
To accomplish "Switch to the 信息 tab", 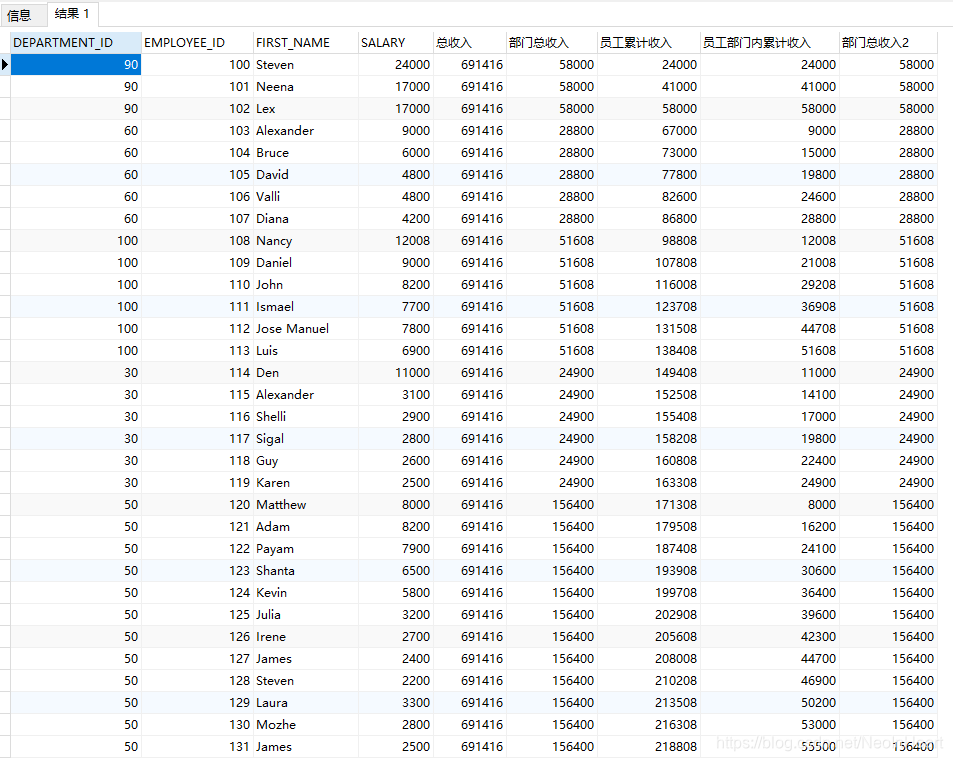I will coord(19,15).
